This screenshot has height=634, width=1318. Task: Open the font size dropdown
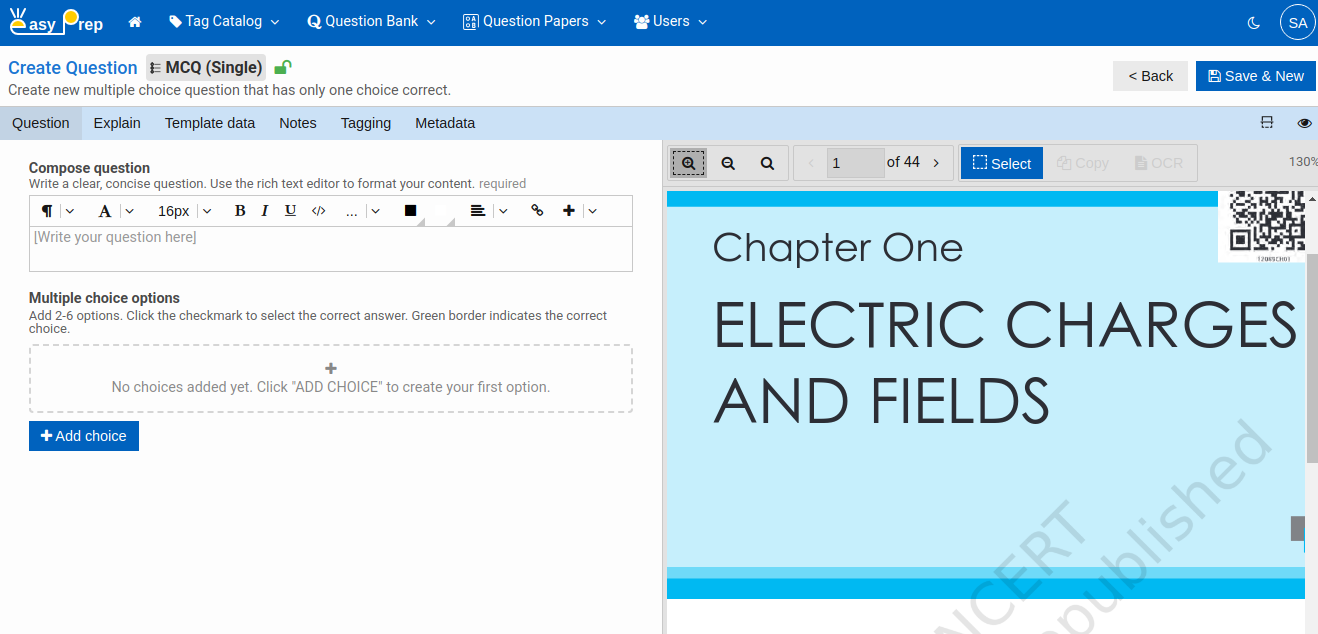point(183,211)
